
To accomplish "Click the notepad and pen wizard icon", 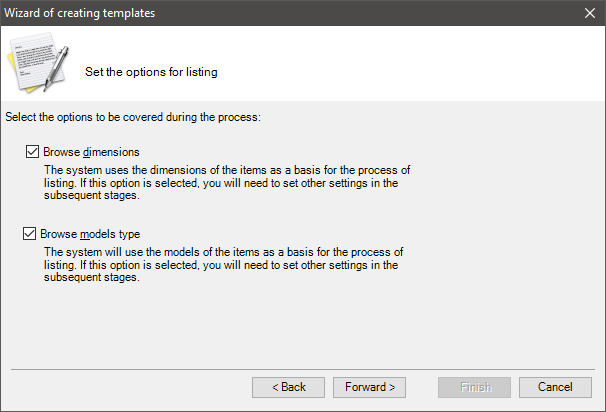I will pos(38,62).
